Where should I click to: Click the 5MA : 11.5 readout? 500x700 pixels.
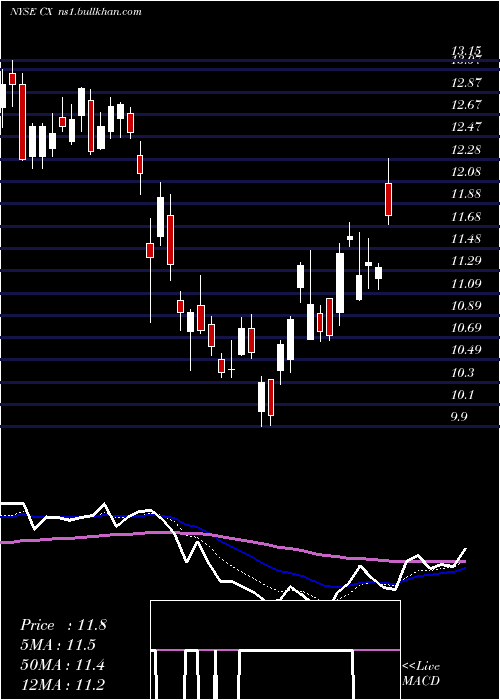[x=58, y=645]
